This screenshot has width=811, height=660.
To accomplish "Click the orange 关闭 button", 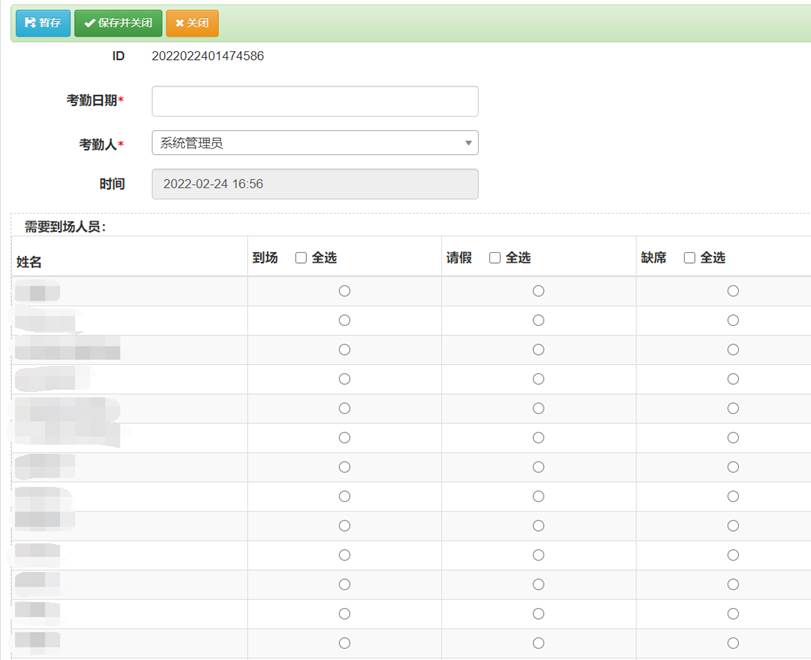I will pyautogui.click(x=192, y=23).
